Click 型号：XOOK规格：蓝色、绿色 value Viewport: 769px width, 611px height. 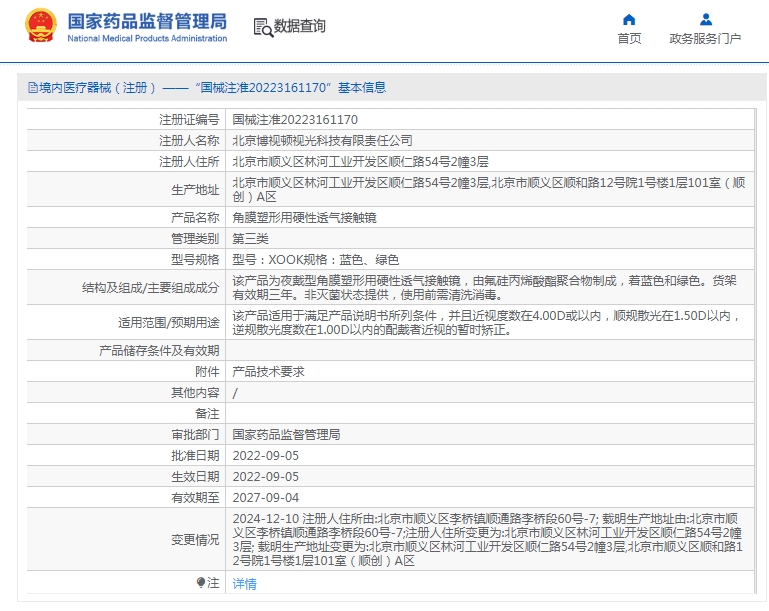[315, 260]
